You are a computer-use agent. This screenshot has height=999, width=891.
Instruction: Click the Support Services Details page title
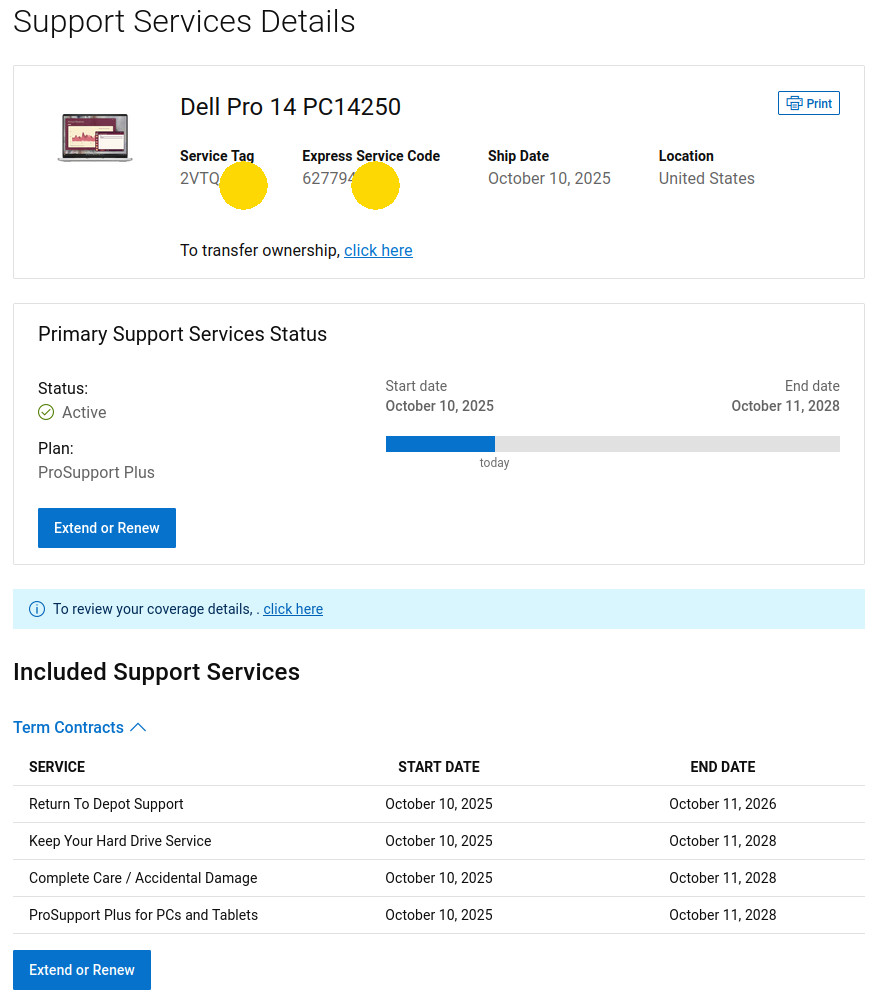pos(184,22)
